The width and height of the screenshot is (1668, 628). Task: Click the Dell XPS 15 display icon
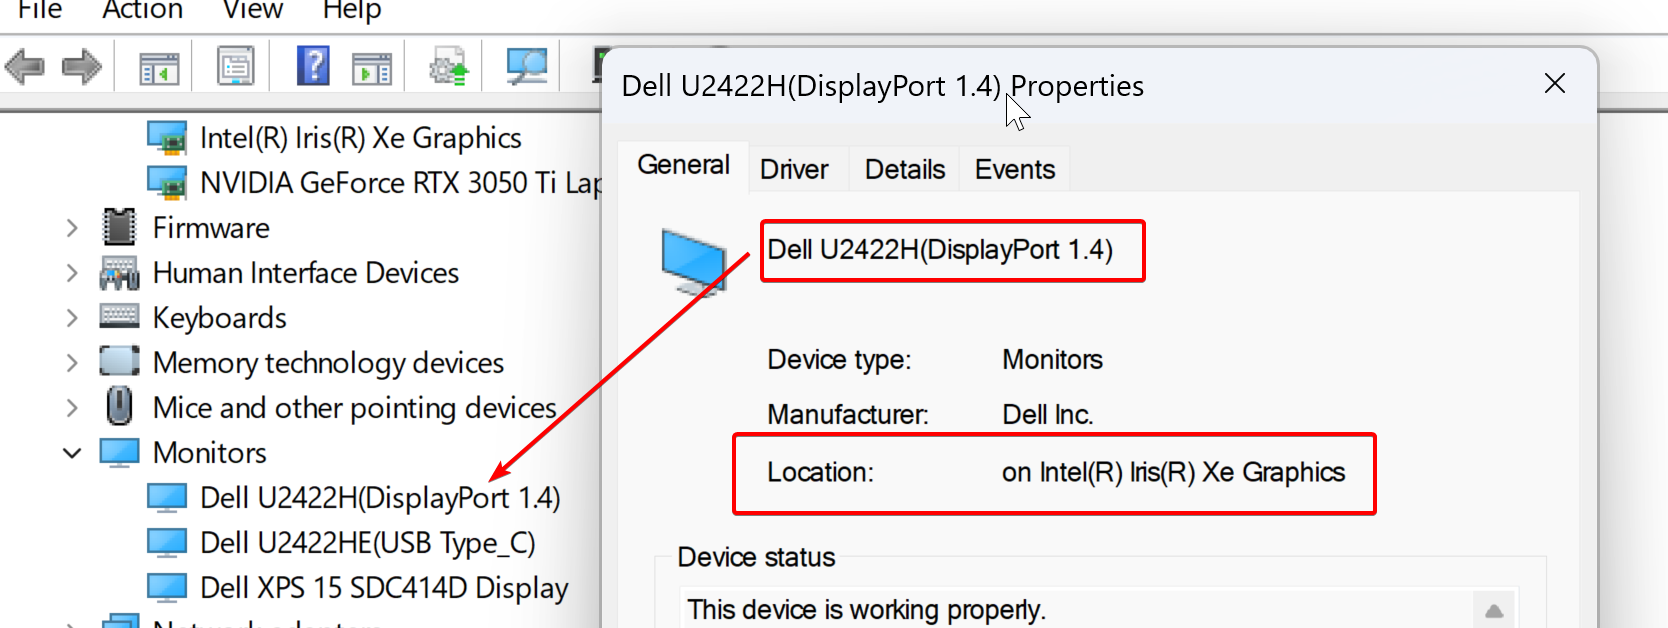point(167,587)
